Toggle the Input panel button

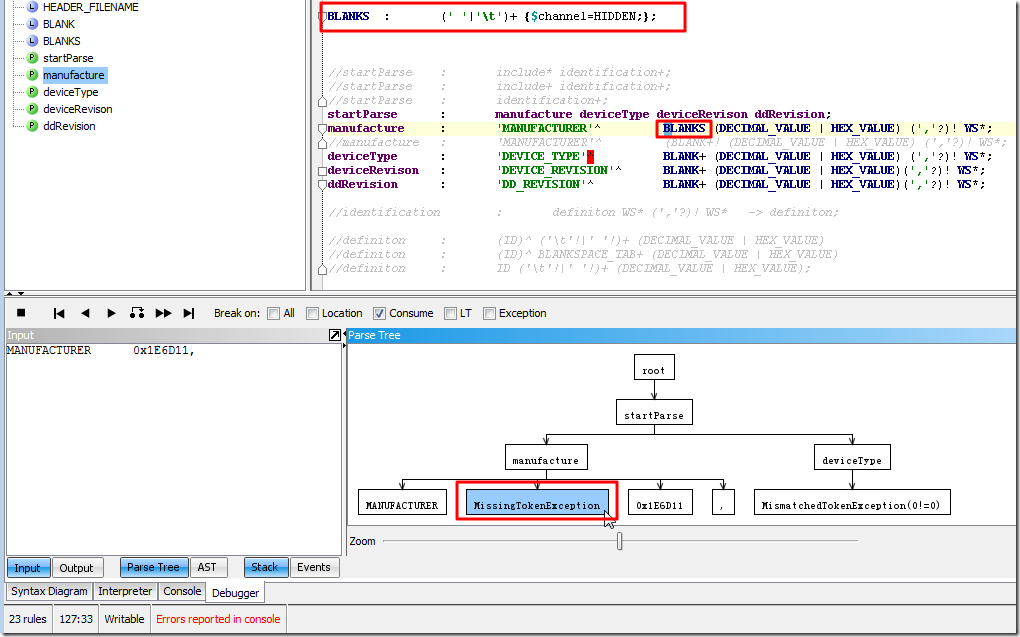[x=27, y=567]
